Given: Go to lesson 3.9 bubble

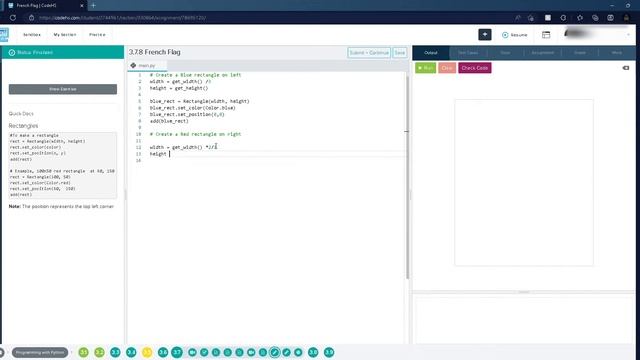Looking at the screenshot, I should [x=329, y=352].
